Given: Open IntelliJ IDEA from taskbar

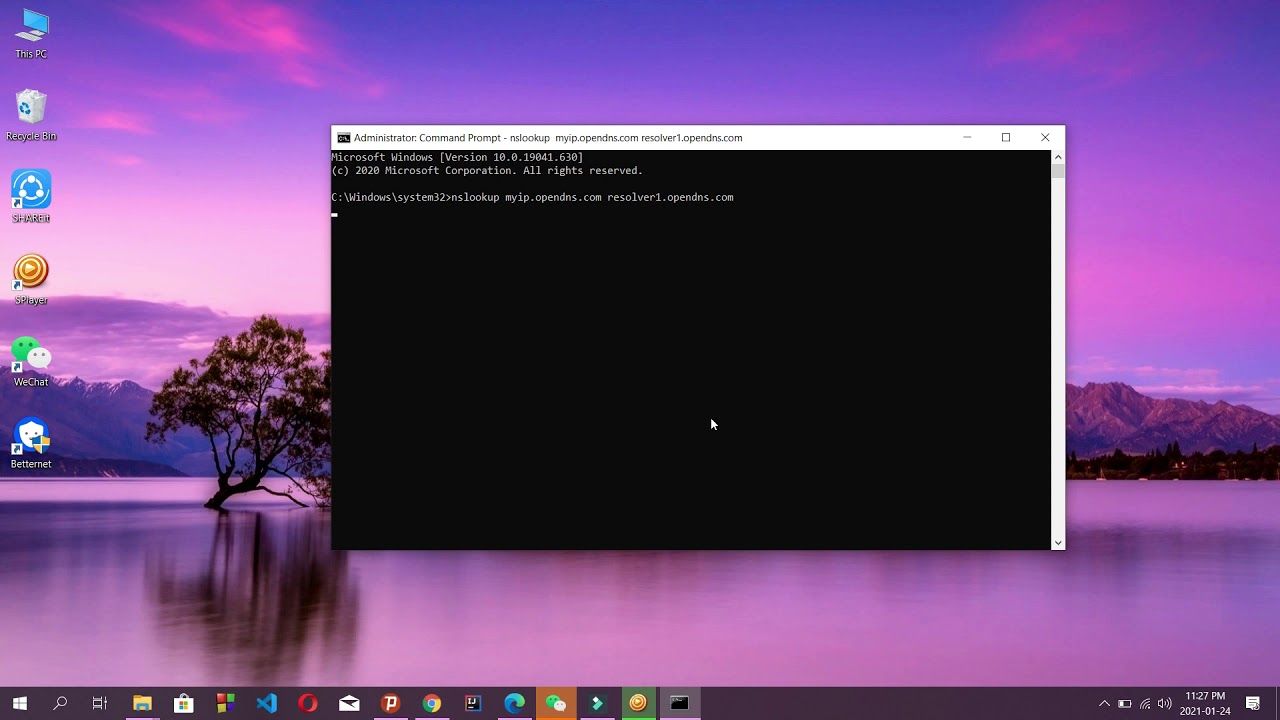Looking at the screenshot, I should pos(473,704).
